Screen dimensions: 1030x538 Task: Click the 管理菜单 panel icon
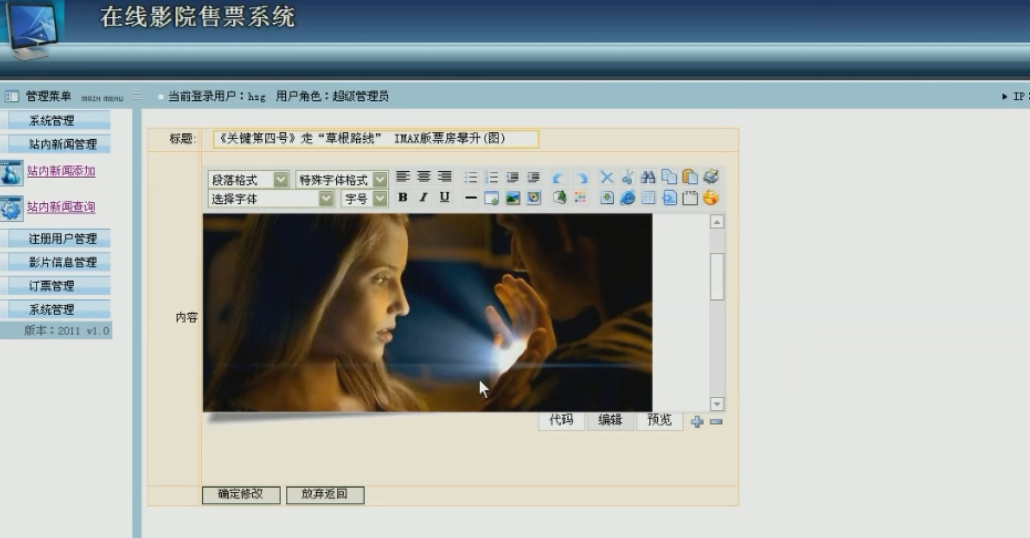12,97
